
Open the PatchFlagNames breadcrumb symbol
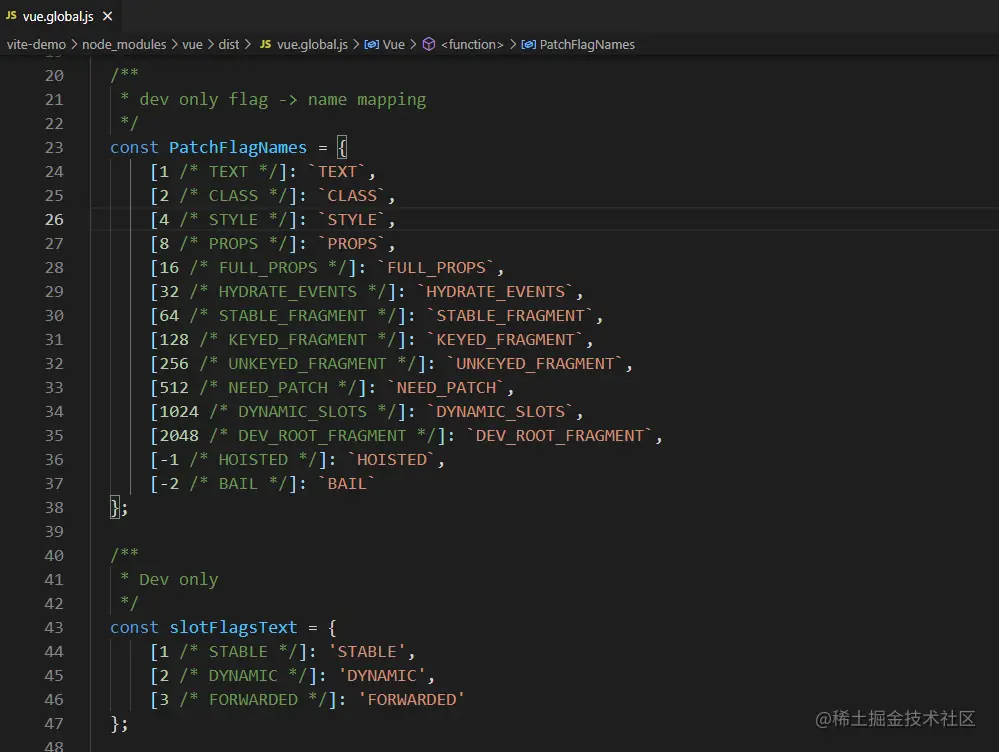[587, 44]
